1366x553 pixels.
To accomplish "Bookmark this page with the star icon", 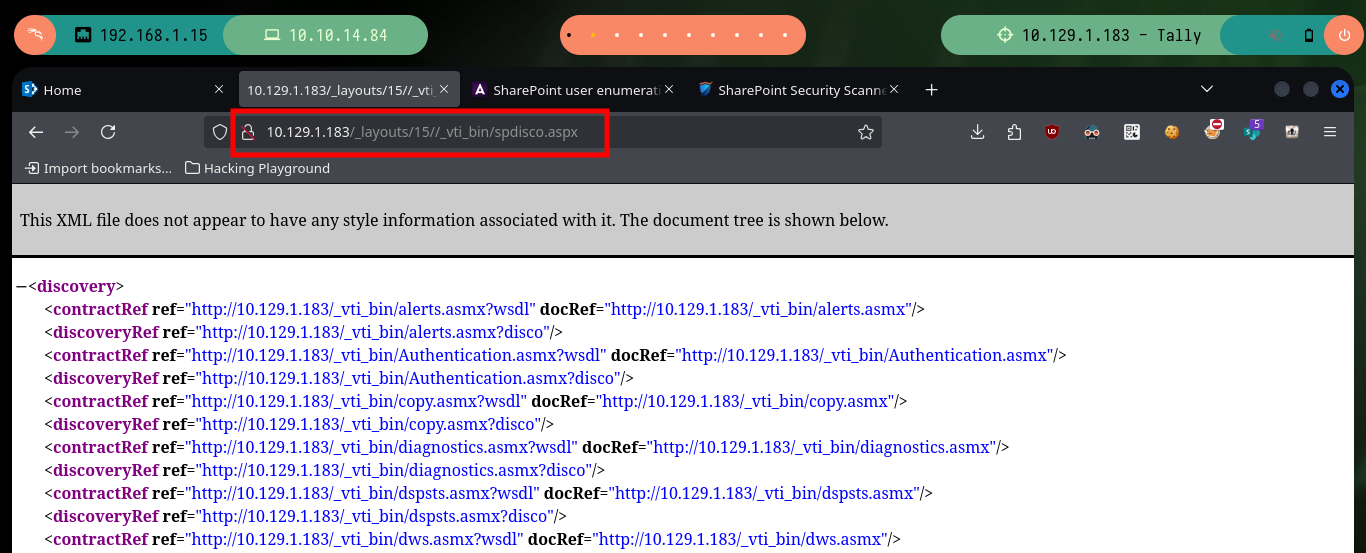I will pyautogui.click(x=866, y=132).
